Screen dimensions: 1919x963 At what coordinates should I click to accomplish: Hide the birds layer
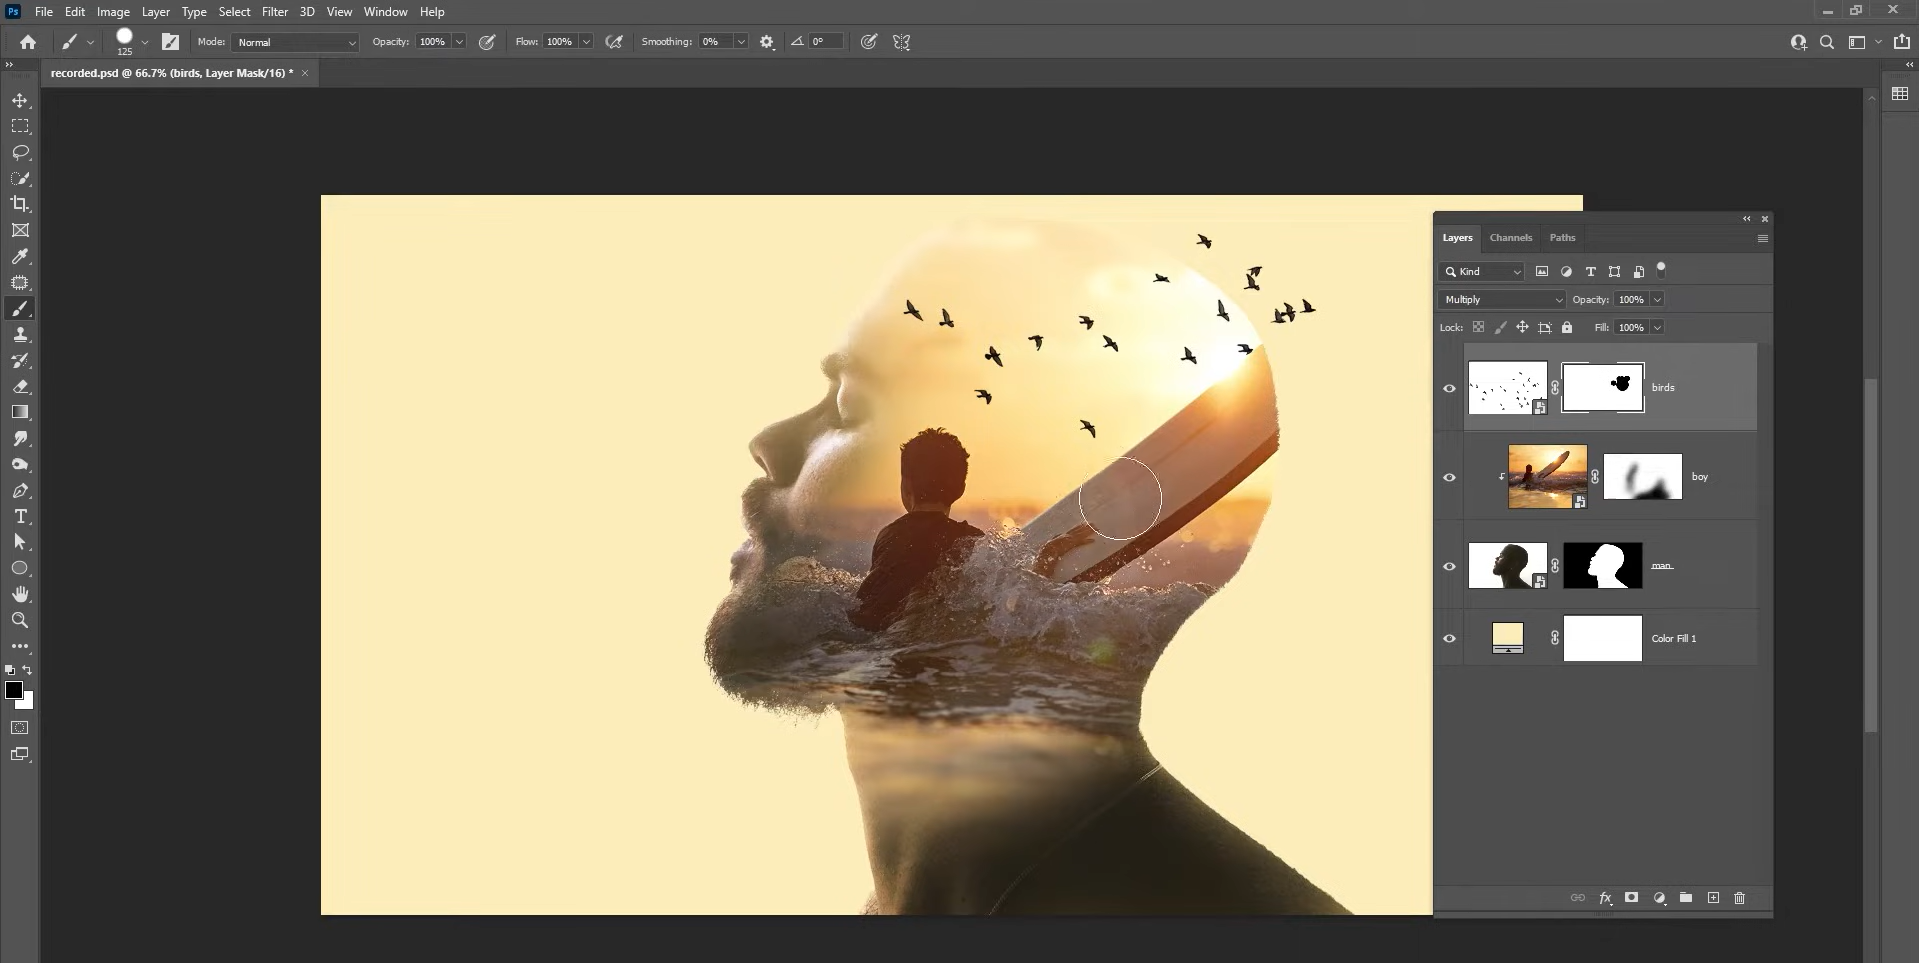[1450, 388]
